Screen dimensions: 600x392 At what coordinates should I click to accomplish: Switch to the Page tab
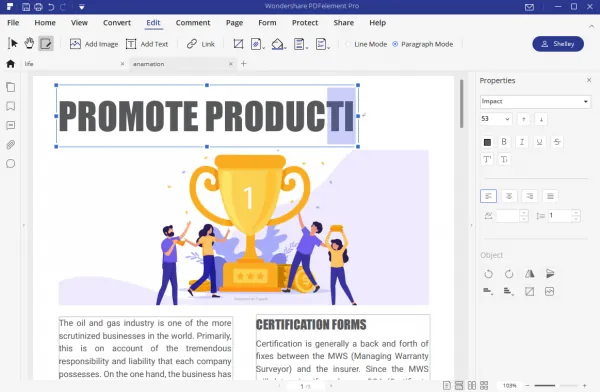coord(234,23)
